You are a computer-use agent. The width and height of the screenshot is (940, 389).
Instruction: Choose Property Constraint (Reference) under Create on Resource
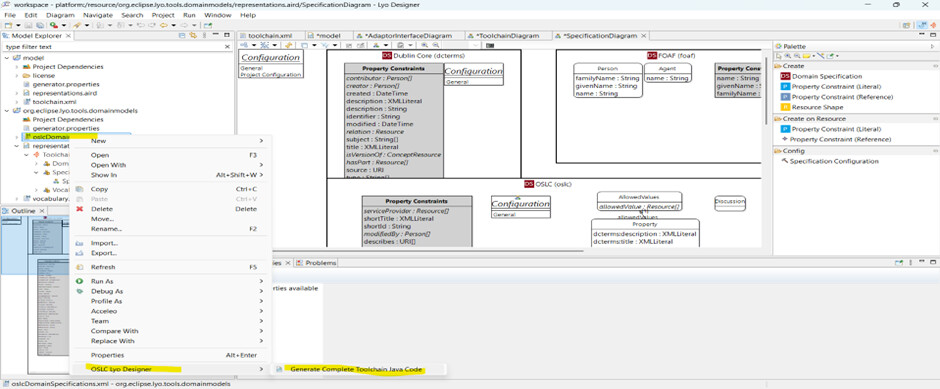point(836,139)
